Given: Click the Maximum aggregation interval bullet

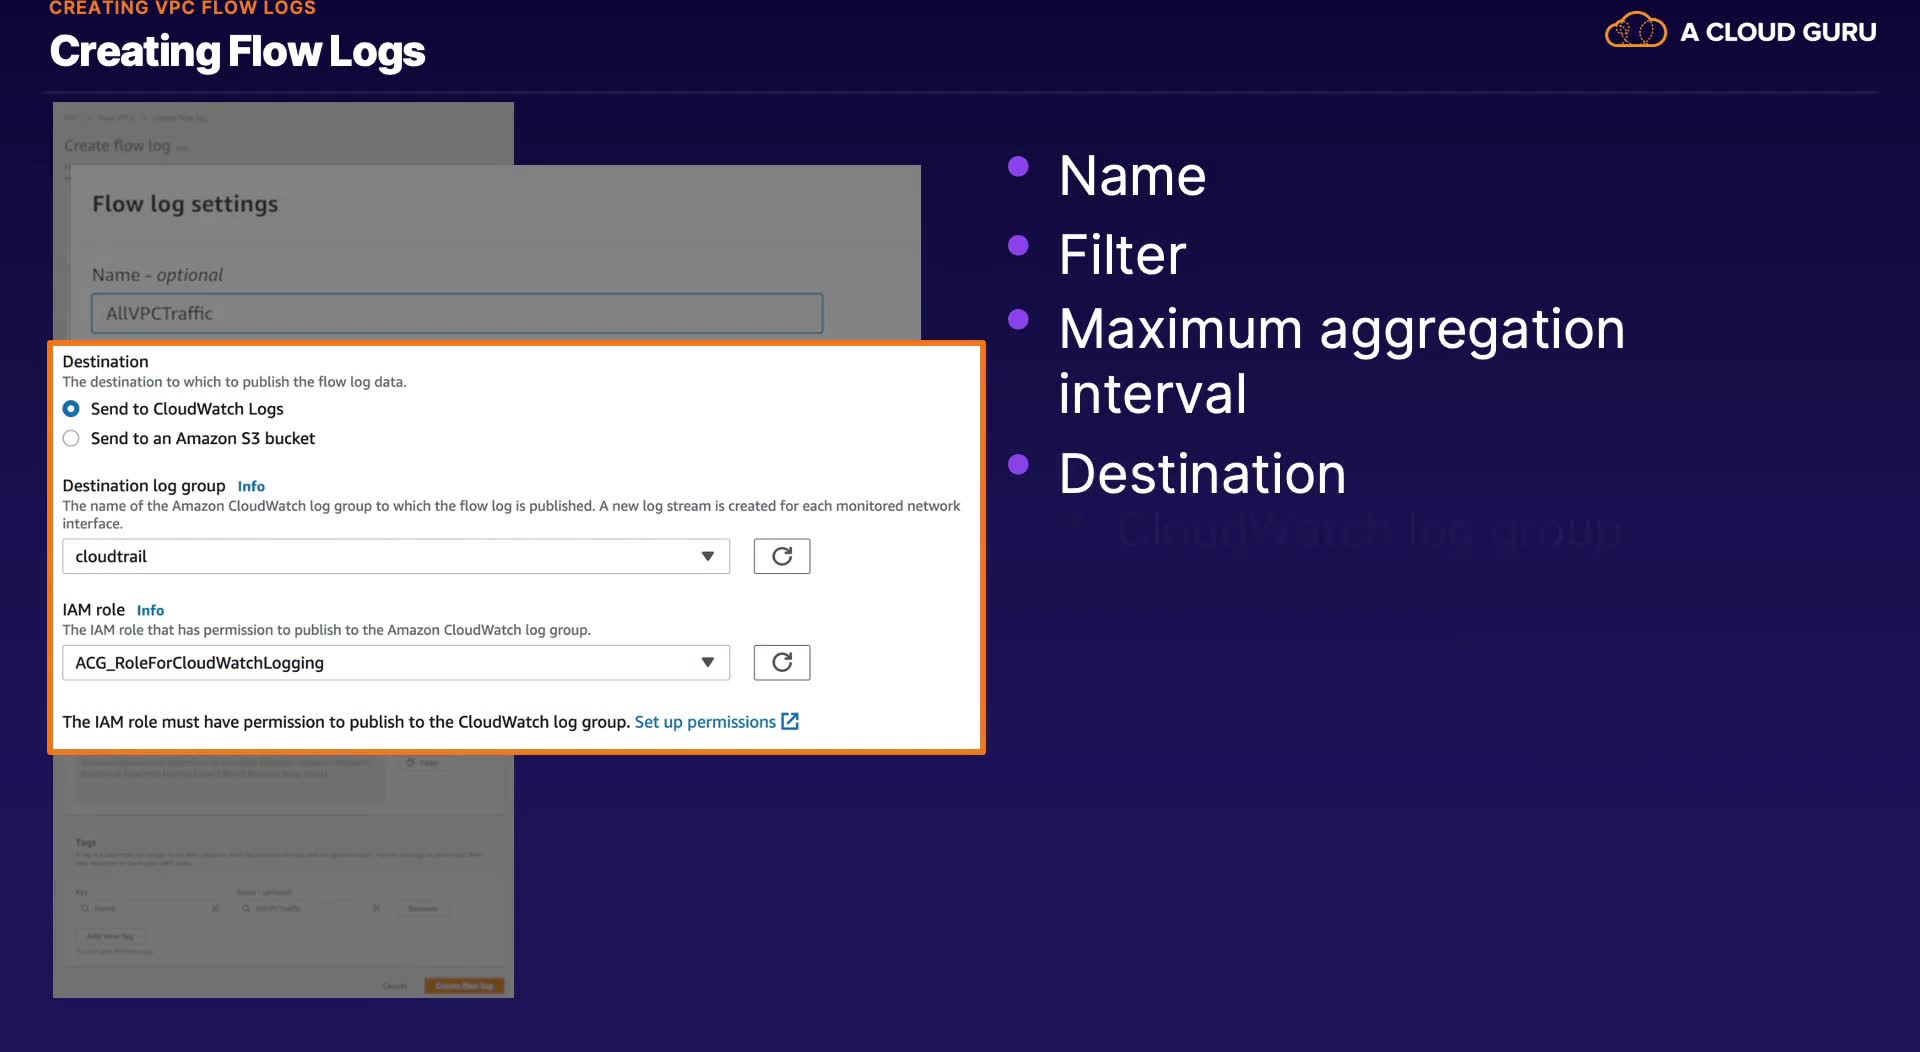Looking at the screenshot, I should (1342, 361).
